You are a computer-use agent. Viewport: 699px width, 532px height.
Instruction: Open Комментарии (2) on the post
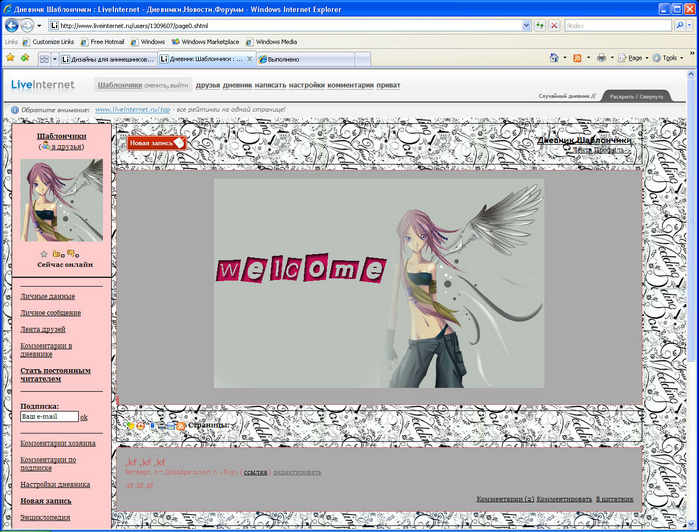point(505,499)
